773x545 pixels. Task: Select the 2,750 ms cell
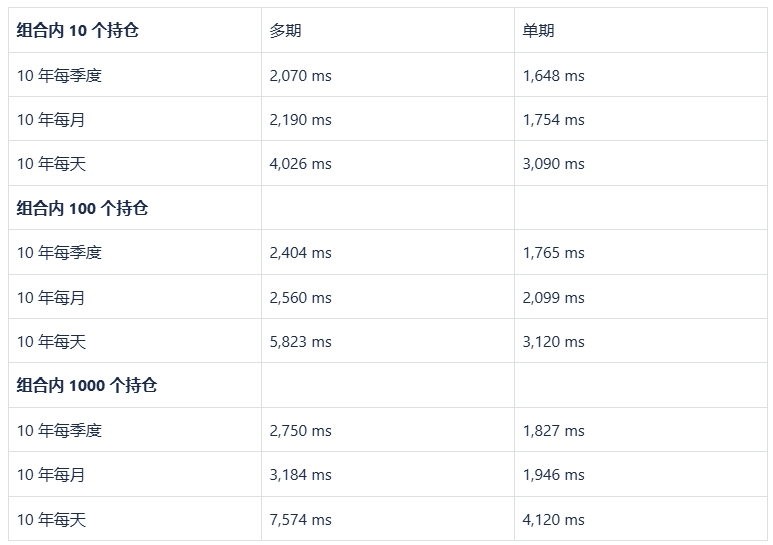coord(387,430)
